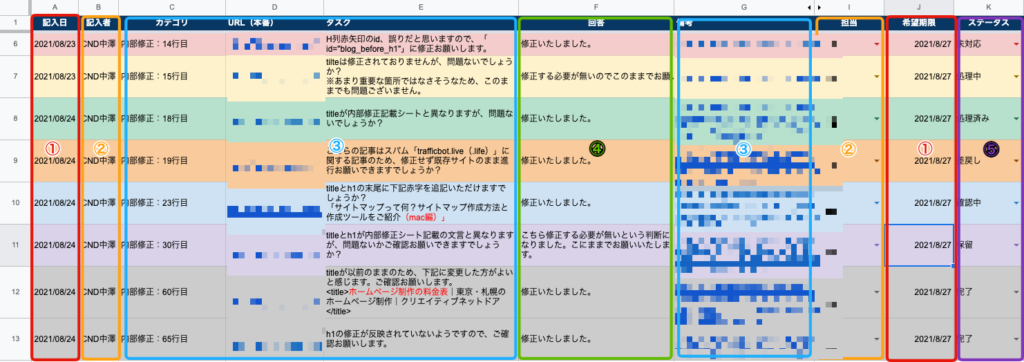Select the 希望期限 cell 2021/8/27 in row 11
The width and height of the screenshot is (1024, 362).
click(x=919, y=244)
